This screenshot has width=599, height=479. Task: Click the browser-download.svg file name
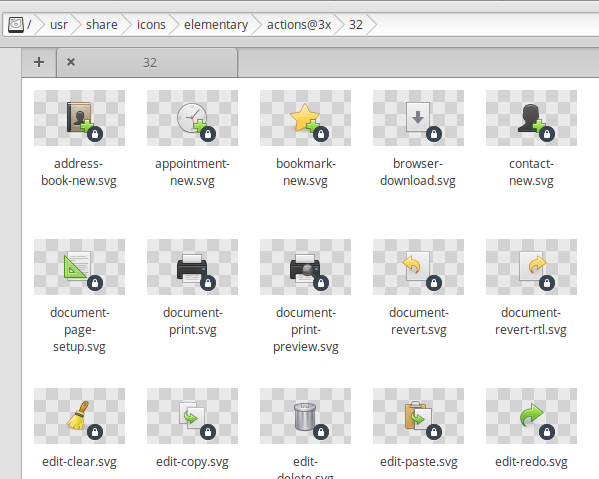point(418,172)
